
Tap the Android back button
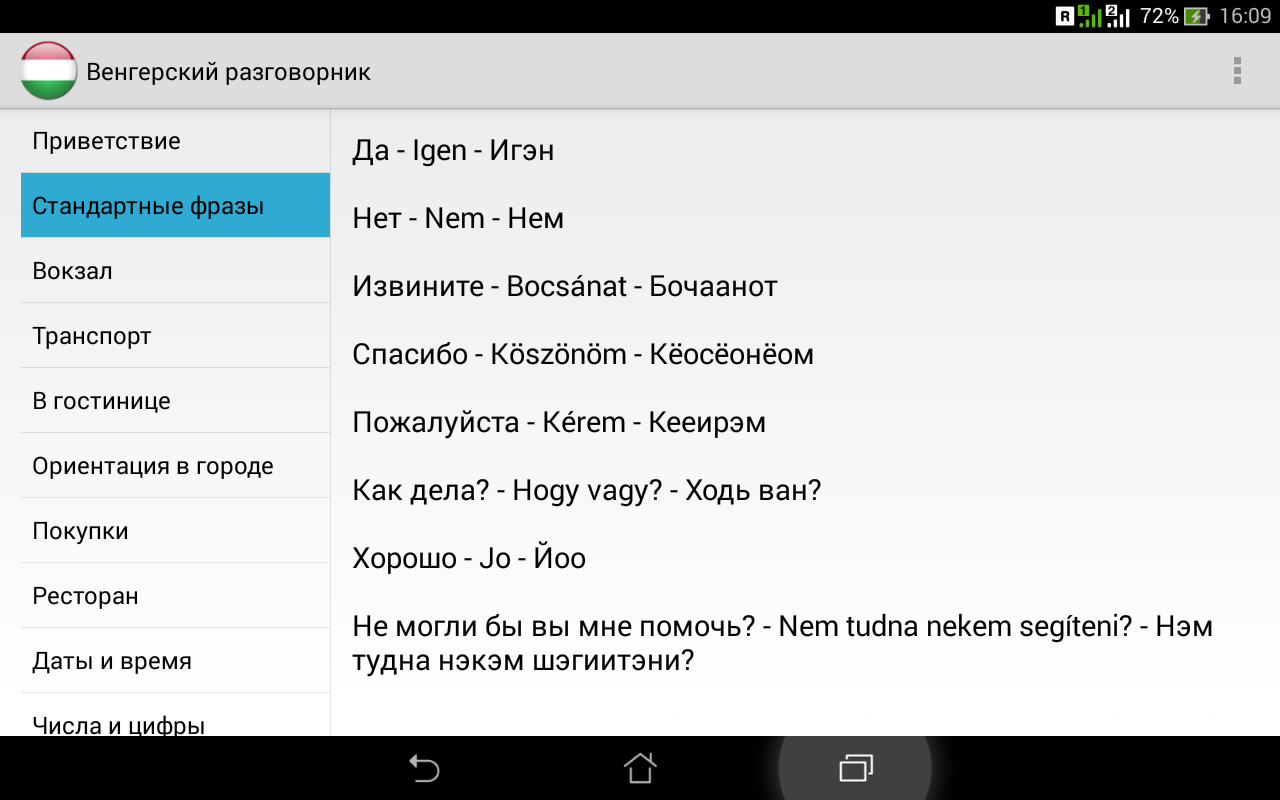pyautogui.click(x=424, y=768)
